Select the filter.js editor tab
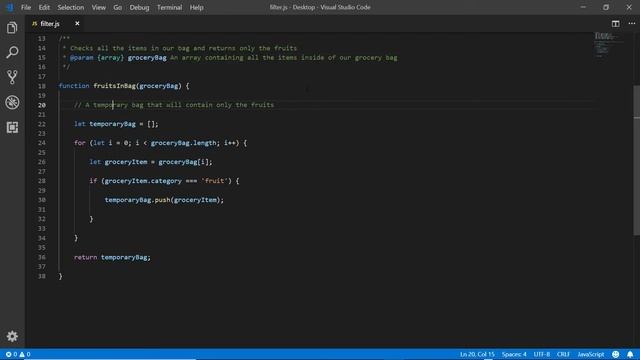This screenshot has width=640, height=360. (x=56, y=24)
